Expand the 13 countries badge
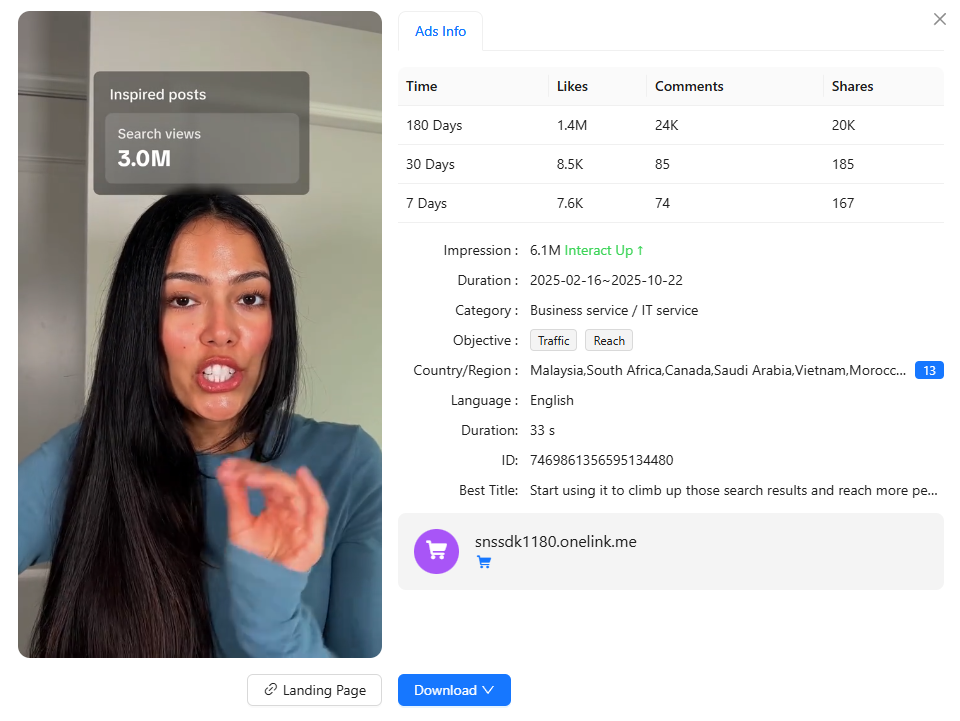This screenshot has width=960, height=721. click(x=929, y=370)
